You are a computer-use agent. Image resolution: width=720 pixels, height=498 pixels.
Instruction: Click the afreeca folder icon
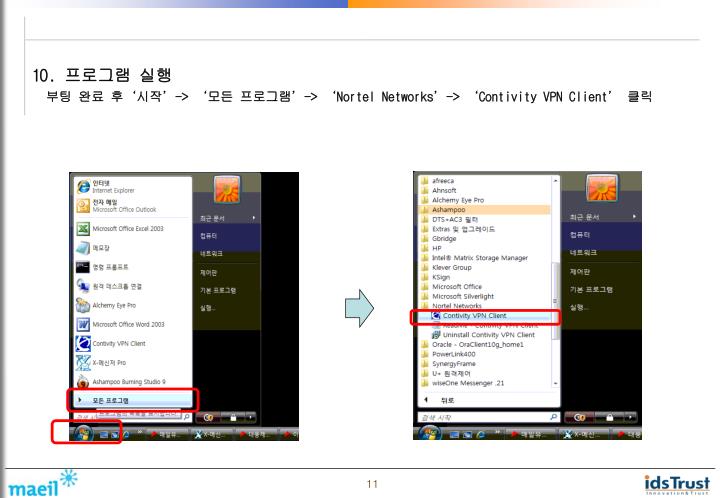[x=425, y=181]
